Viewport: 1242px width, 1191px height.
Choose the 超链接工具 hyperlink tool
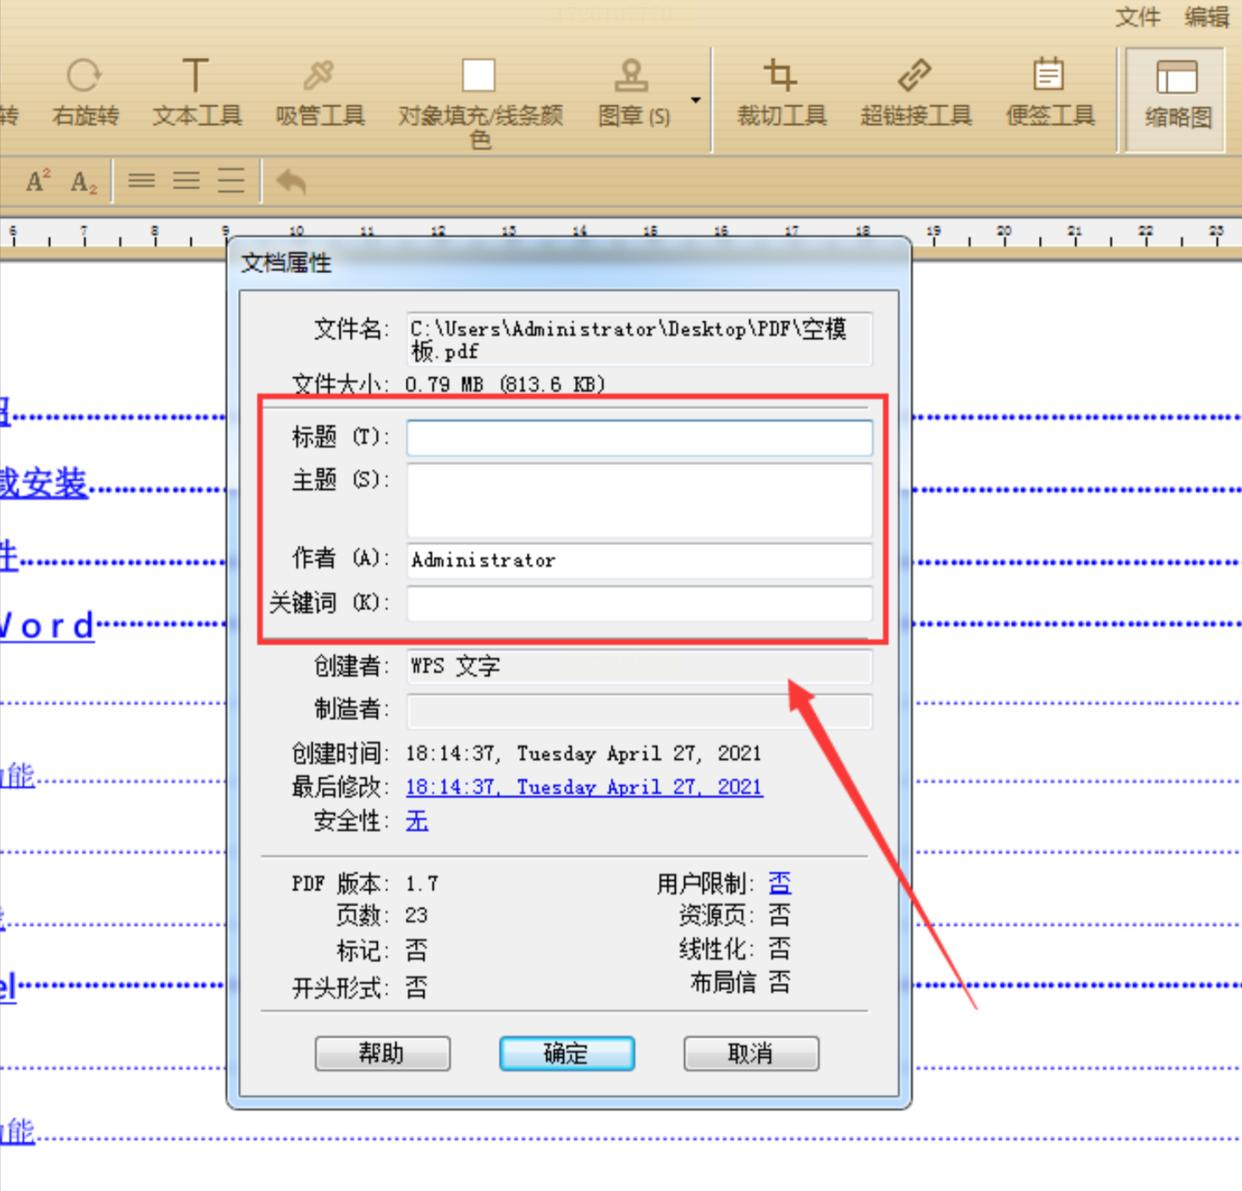tap(916, 93)
